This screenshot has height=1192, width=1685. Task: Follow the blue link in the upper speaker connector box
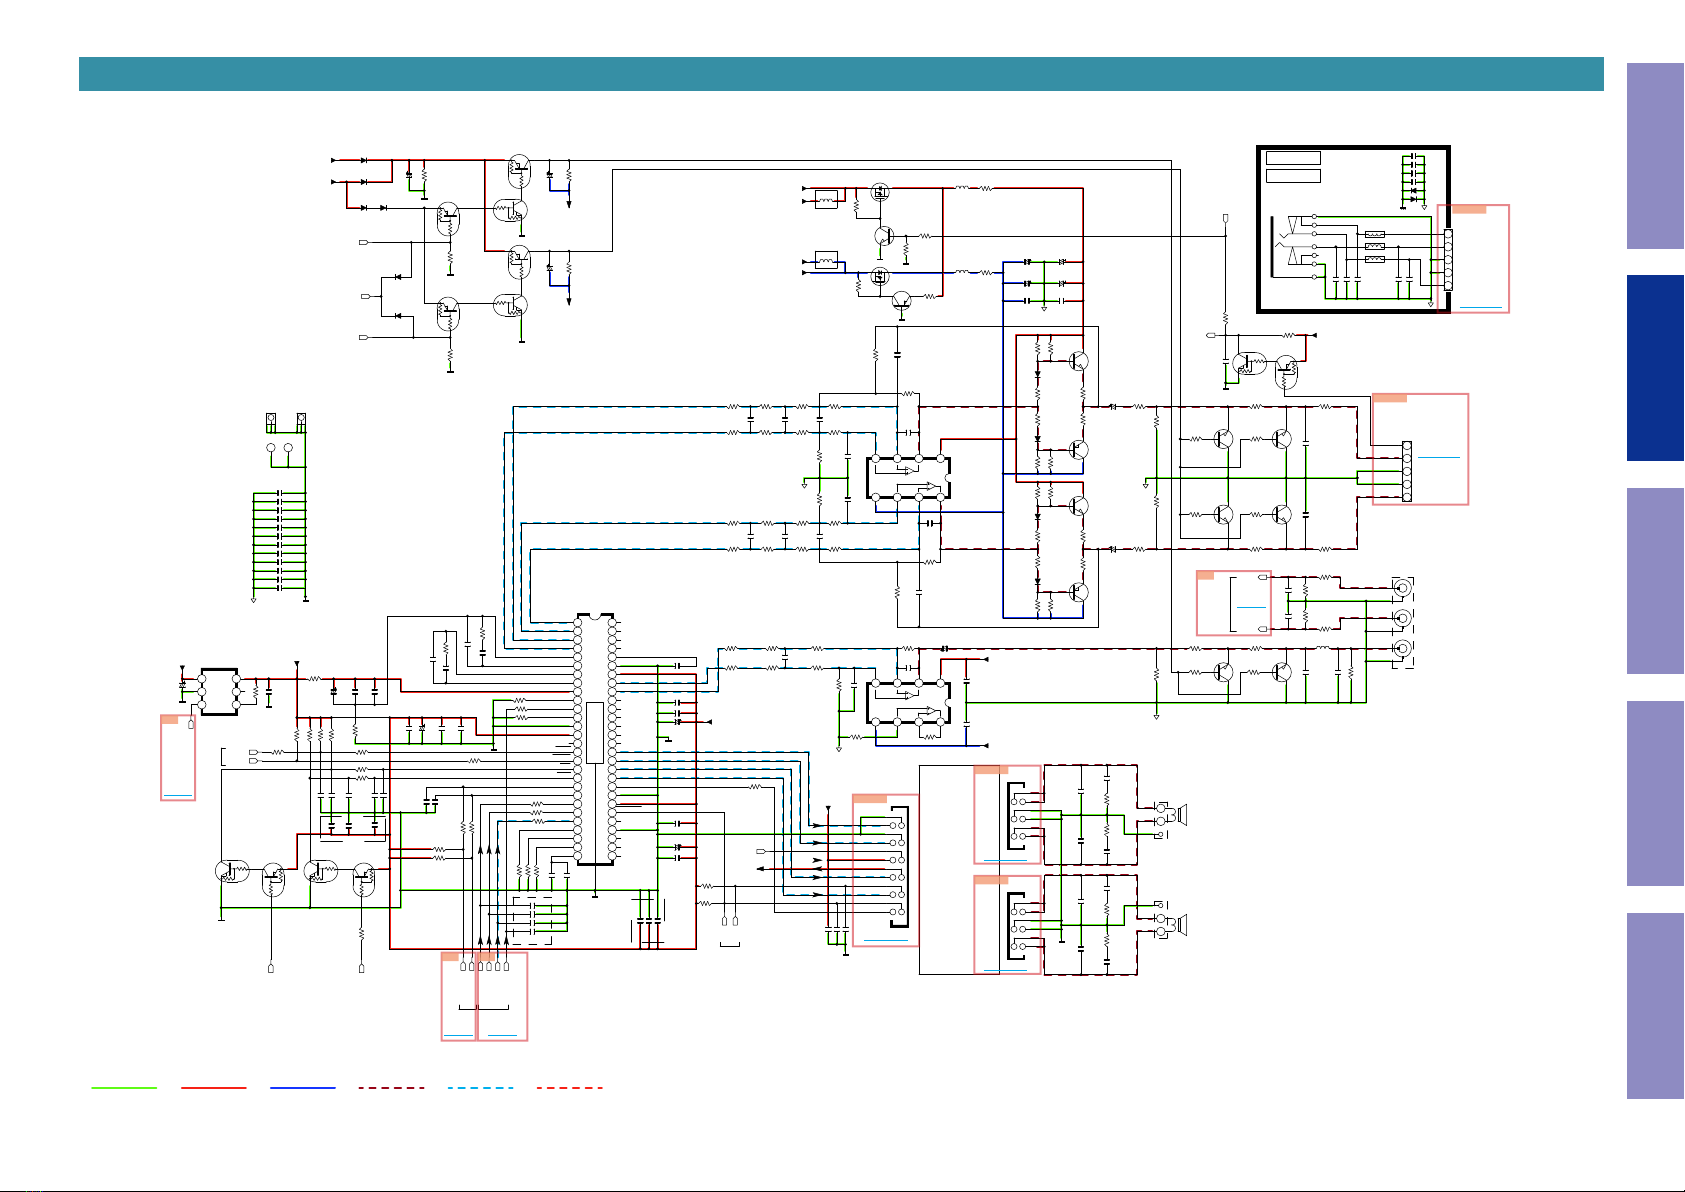(1005, 860)
